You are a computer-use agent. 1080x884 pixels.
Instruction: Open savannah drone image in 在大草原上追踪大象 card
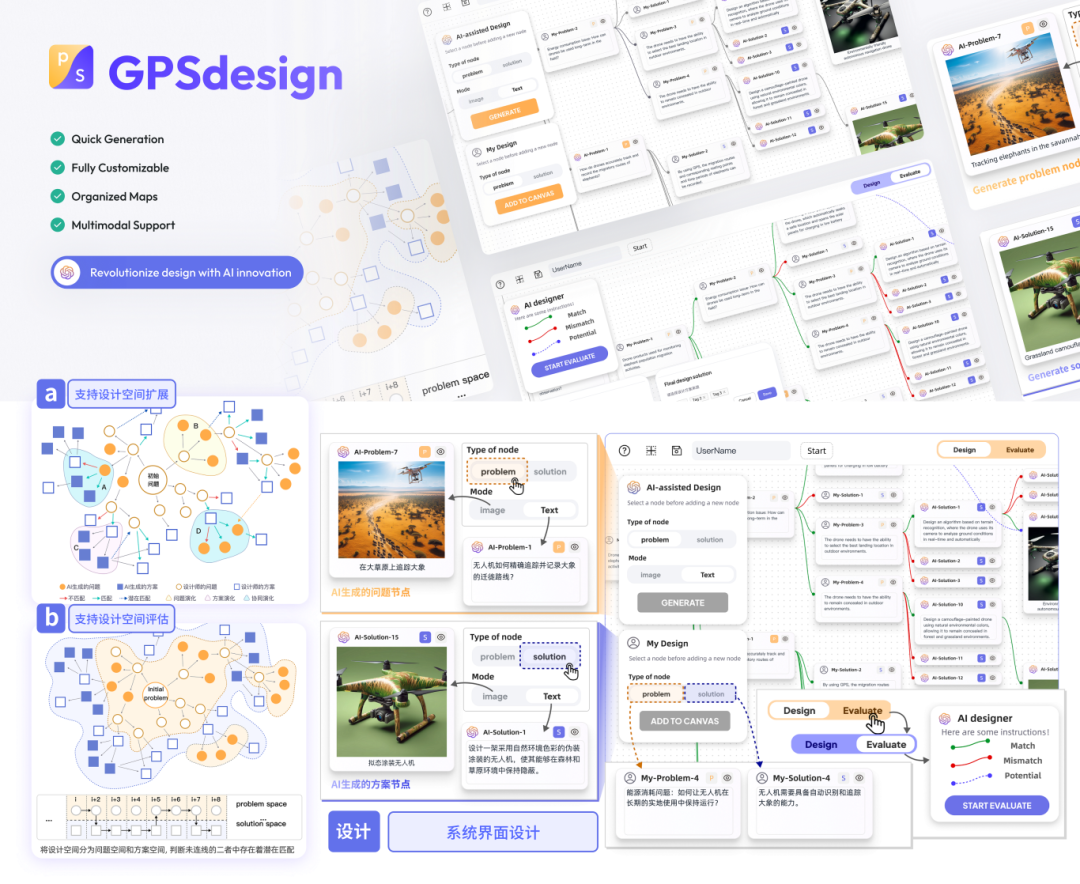pyautogui.click(x=391, y=510)
